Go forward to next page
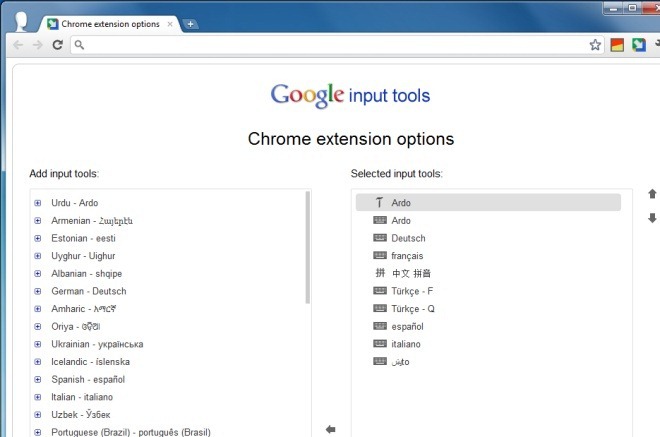 tap(38, 45)
